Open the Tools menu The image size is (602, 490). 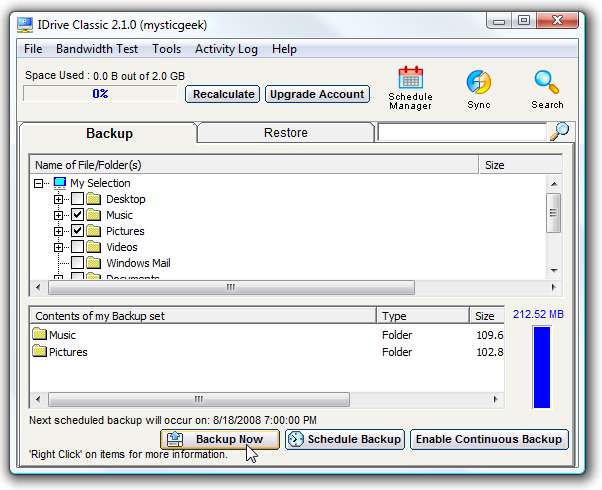click(166, 49)
